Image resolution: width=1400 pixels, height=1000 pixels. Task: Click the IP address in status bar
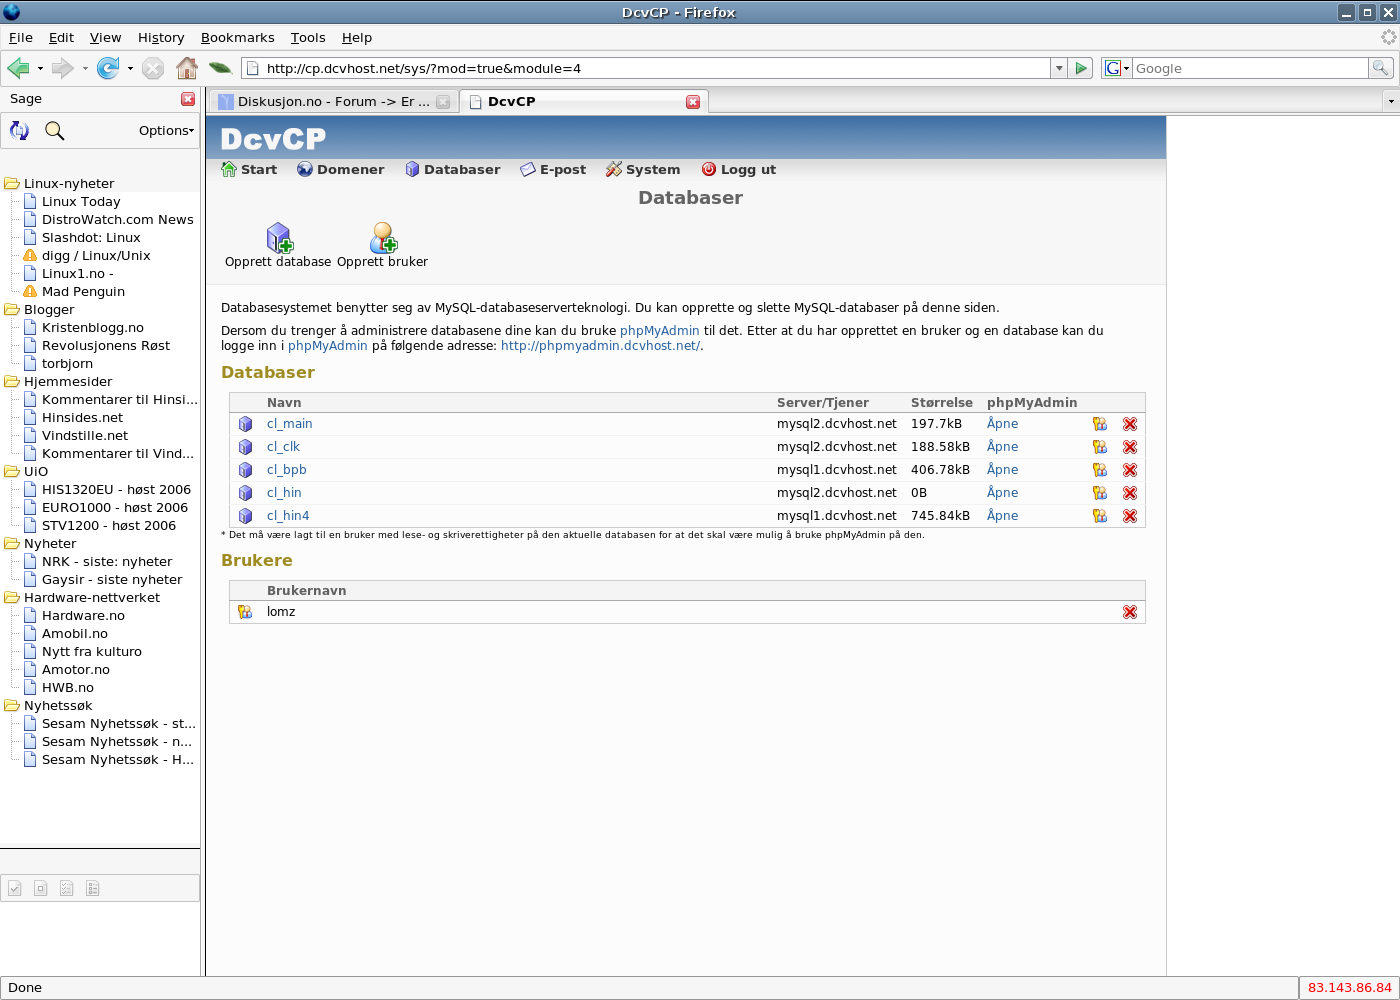(x=1349, y=988)
